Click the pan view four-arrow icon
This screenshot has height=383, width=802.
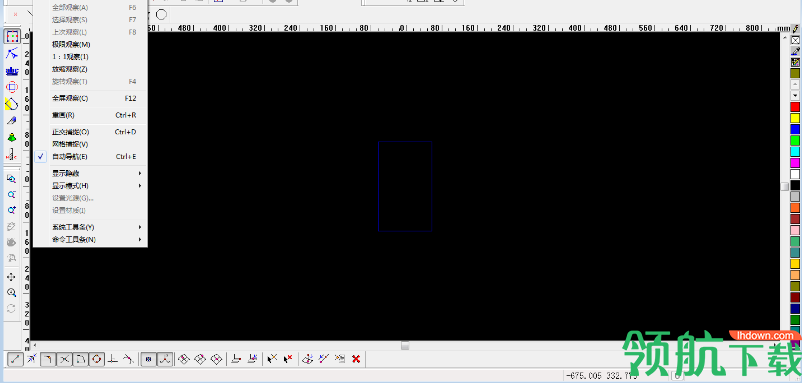[x=11, y=277]
